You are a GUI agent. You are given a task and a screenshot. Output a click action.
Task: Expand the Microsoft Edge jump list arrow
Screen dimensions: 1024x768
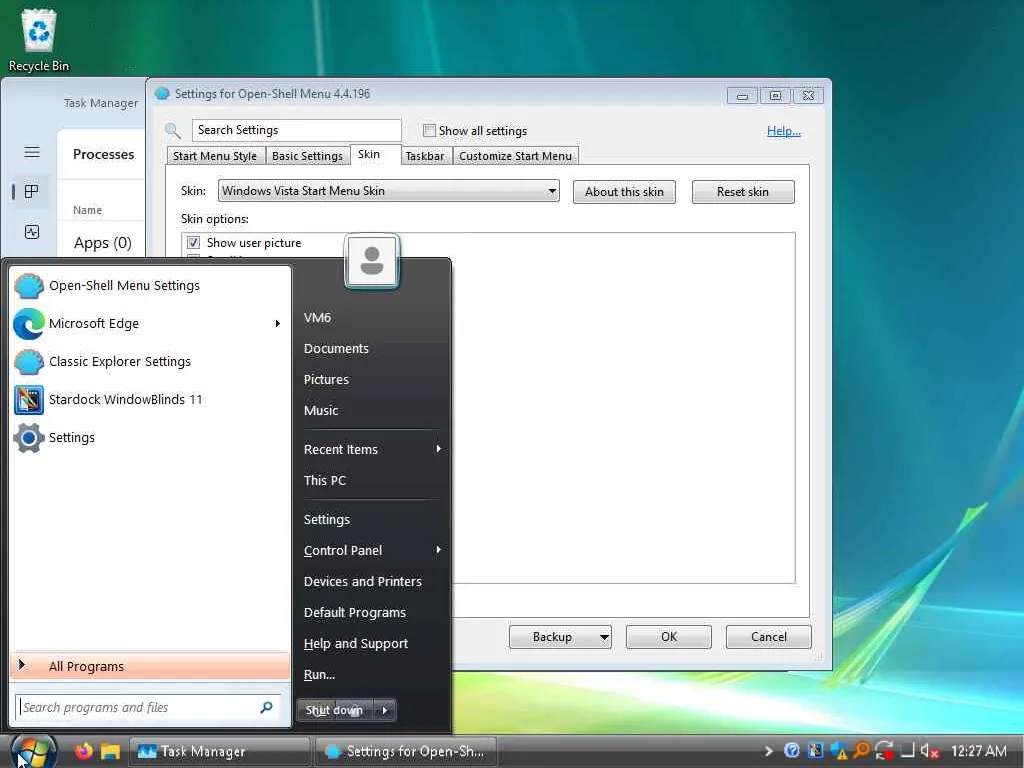(x=278, y=324)
